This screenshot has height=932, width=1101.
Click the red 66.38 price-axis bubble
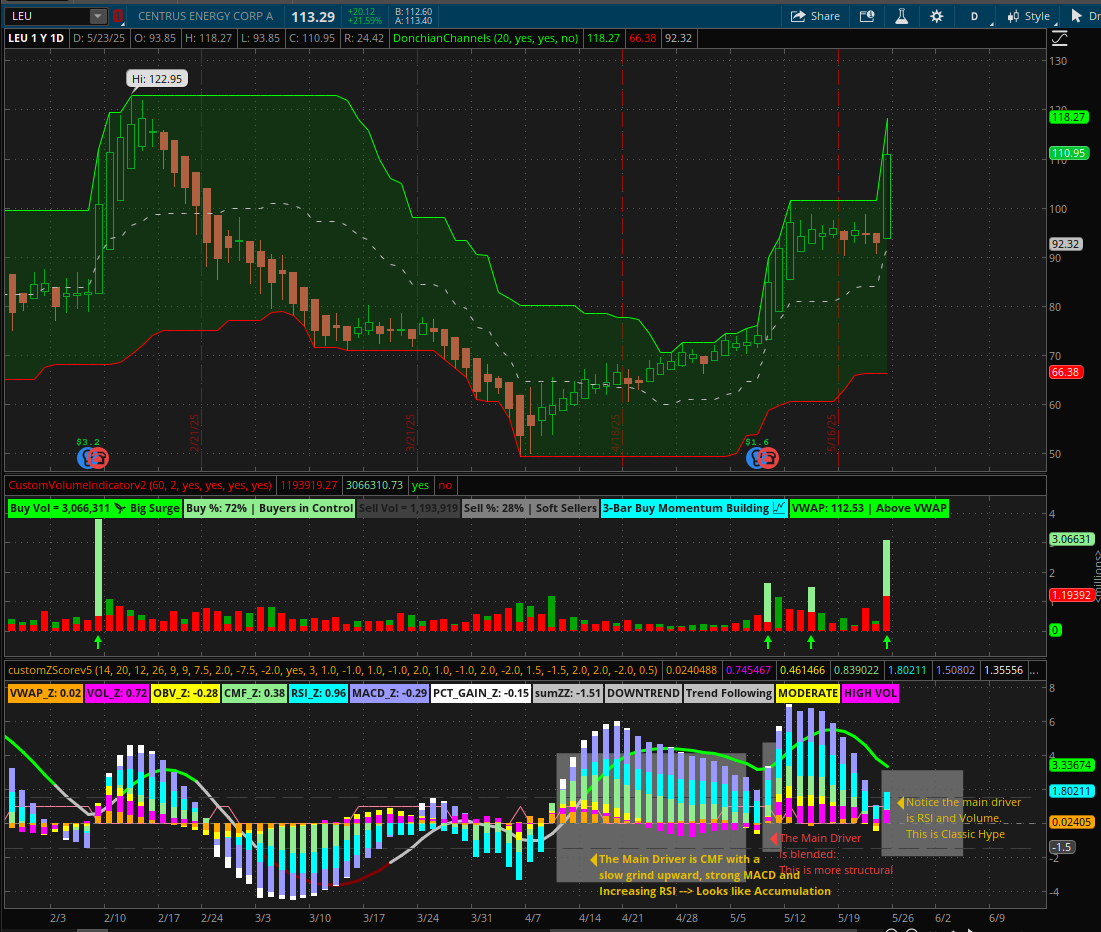click(x=1065, y=372)
